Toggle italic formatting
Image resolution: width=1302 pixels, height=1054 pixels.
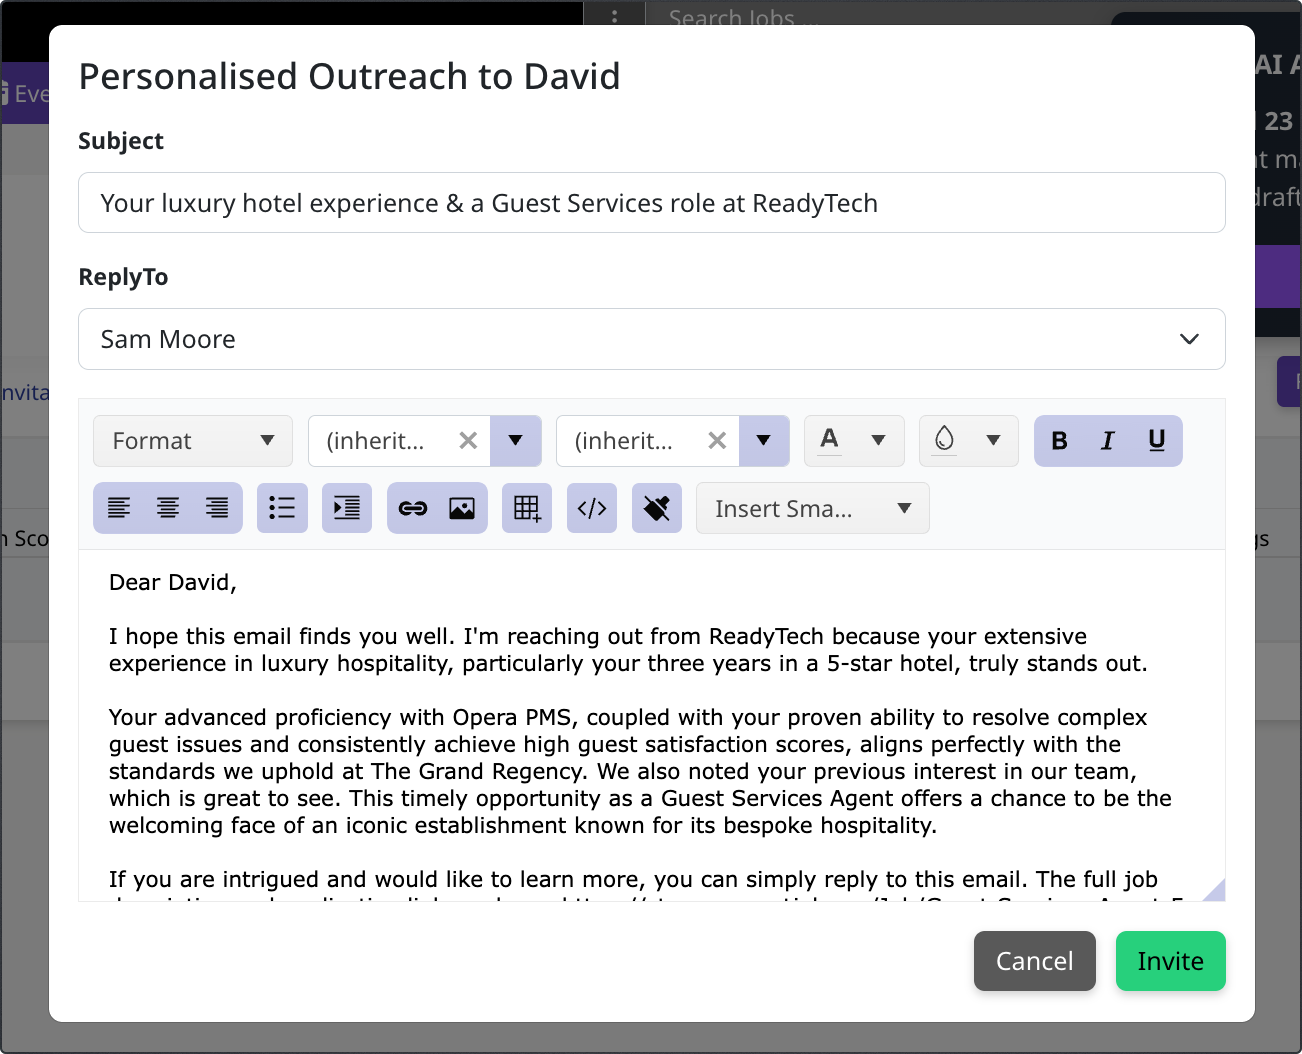tap(1108, 441)
